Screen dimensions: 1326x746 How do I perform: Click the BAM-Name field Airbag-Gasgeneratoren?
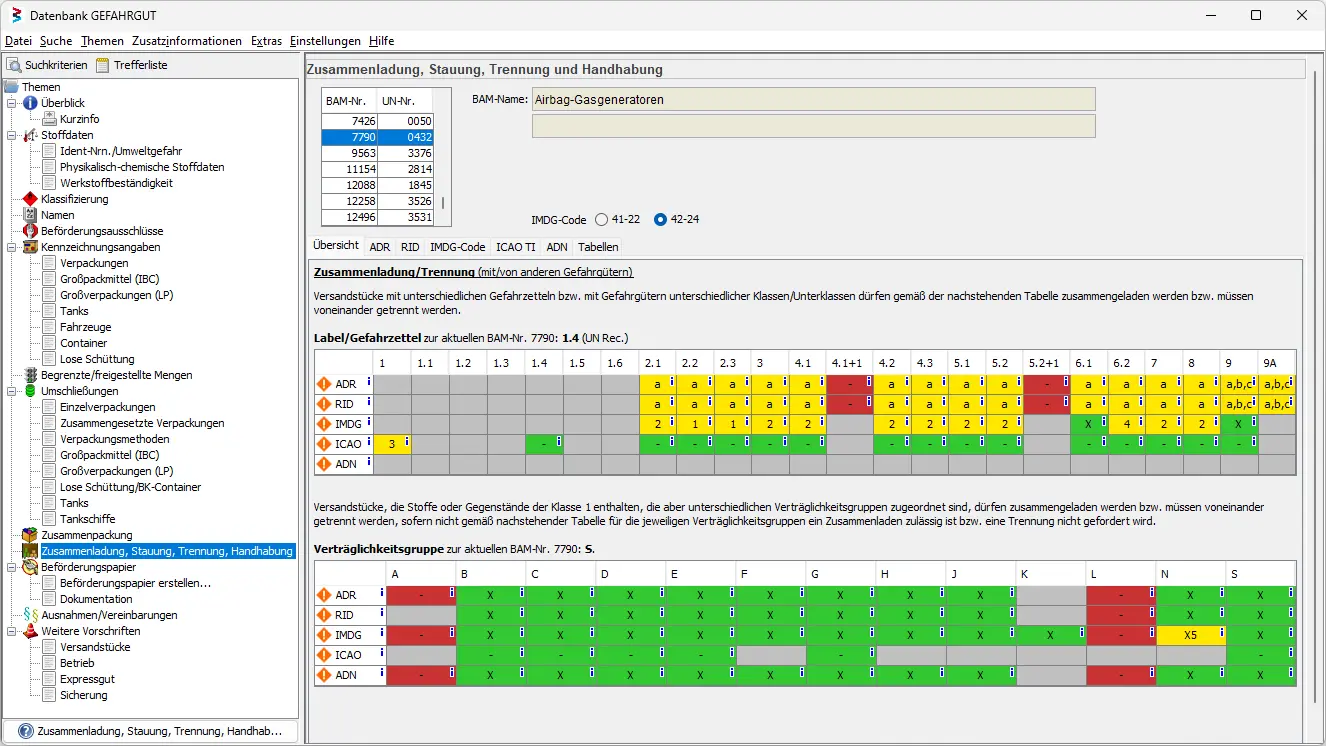(x=813, y=99)
